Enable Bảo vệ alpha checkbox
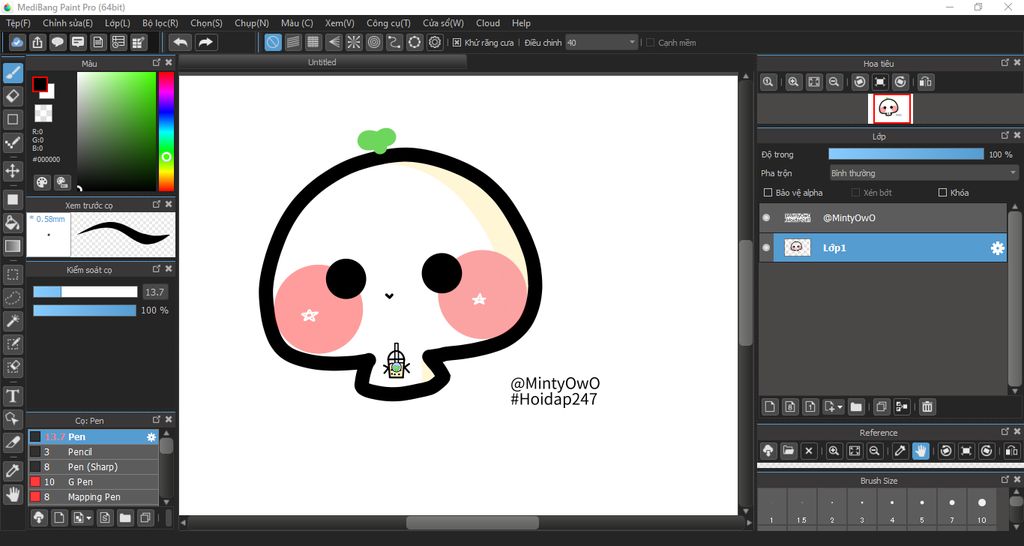 point(768,193)
